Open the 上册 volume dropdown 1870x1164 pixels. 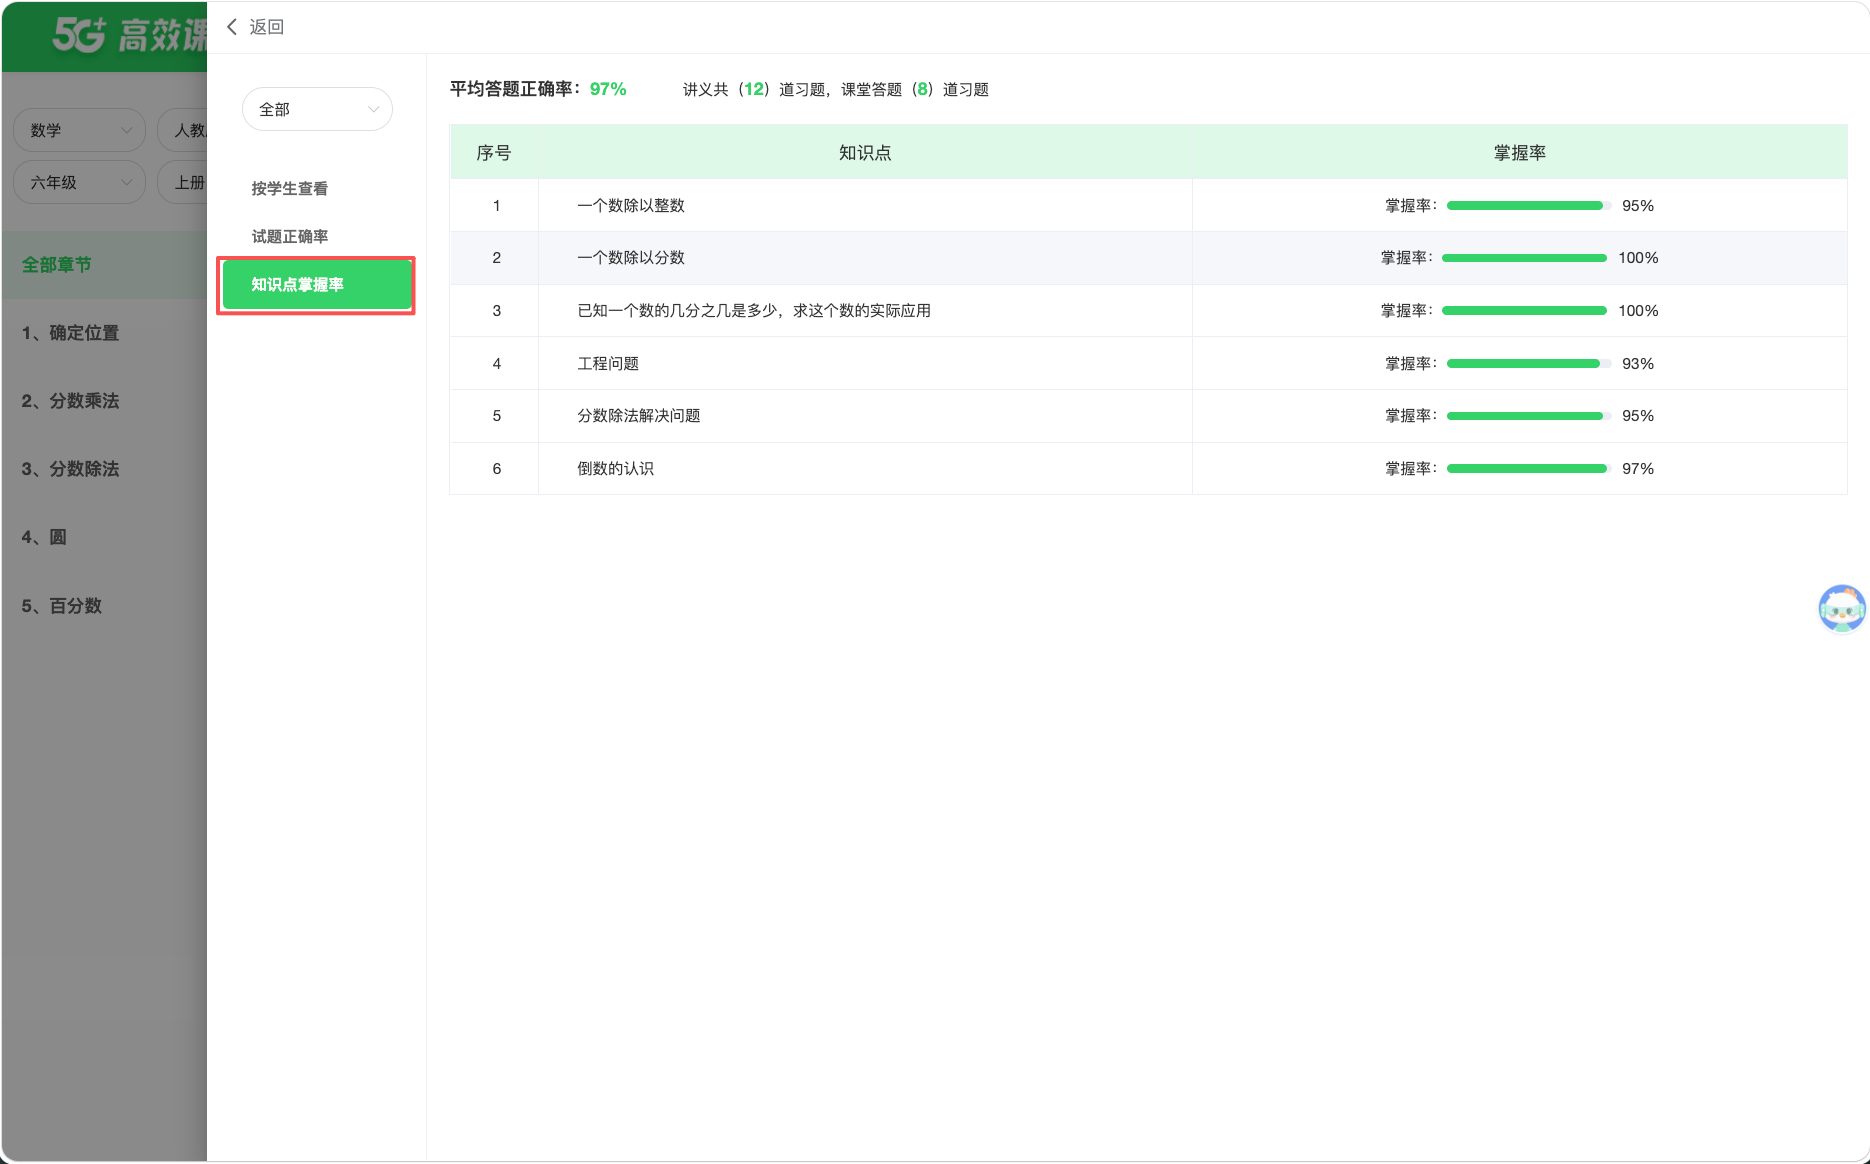point(183,182)
